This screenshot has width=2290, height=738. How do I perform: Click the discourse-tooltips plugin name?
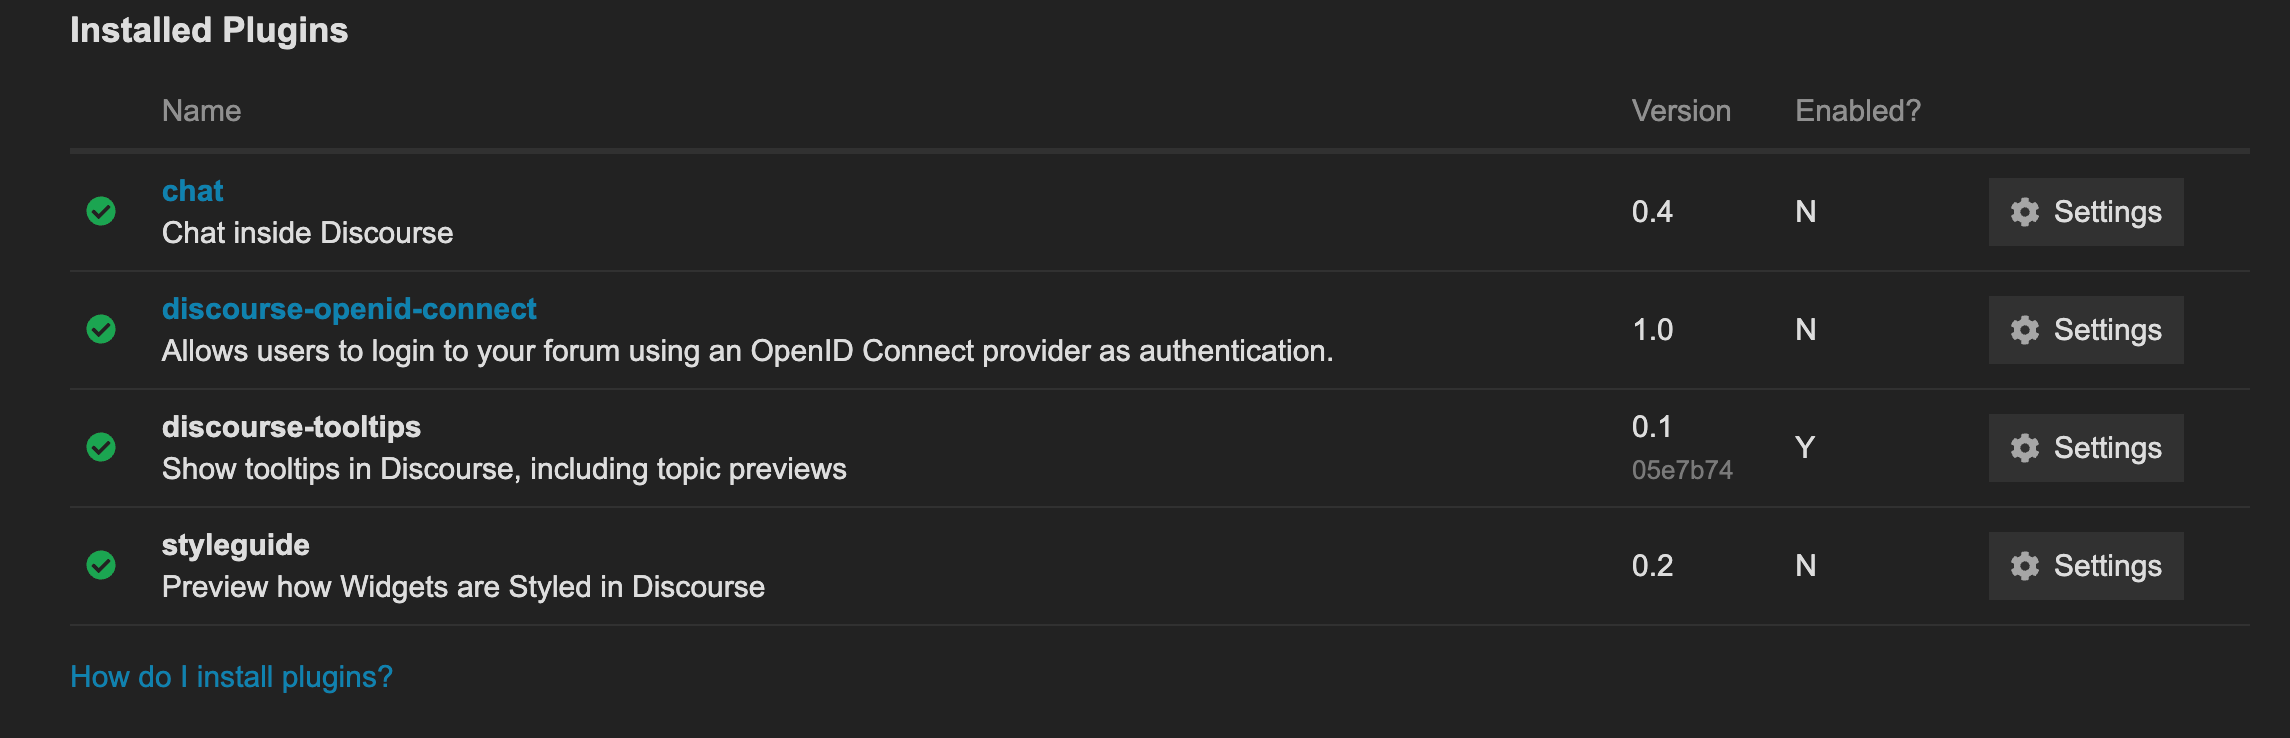[291, 427]
